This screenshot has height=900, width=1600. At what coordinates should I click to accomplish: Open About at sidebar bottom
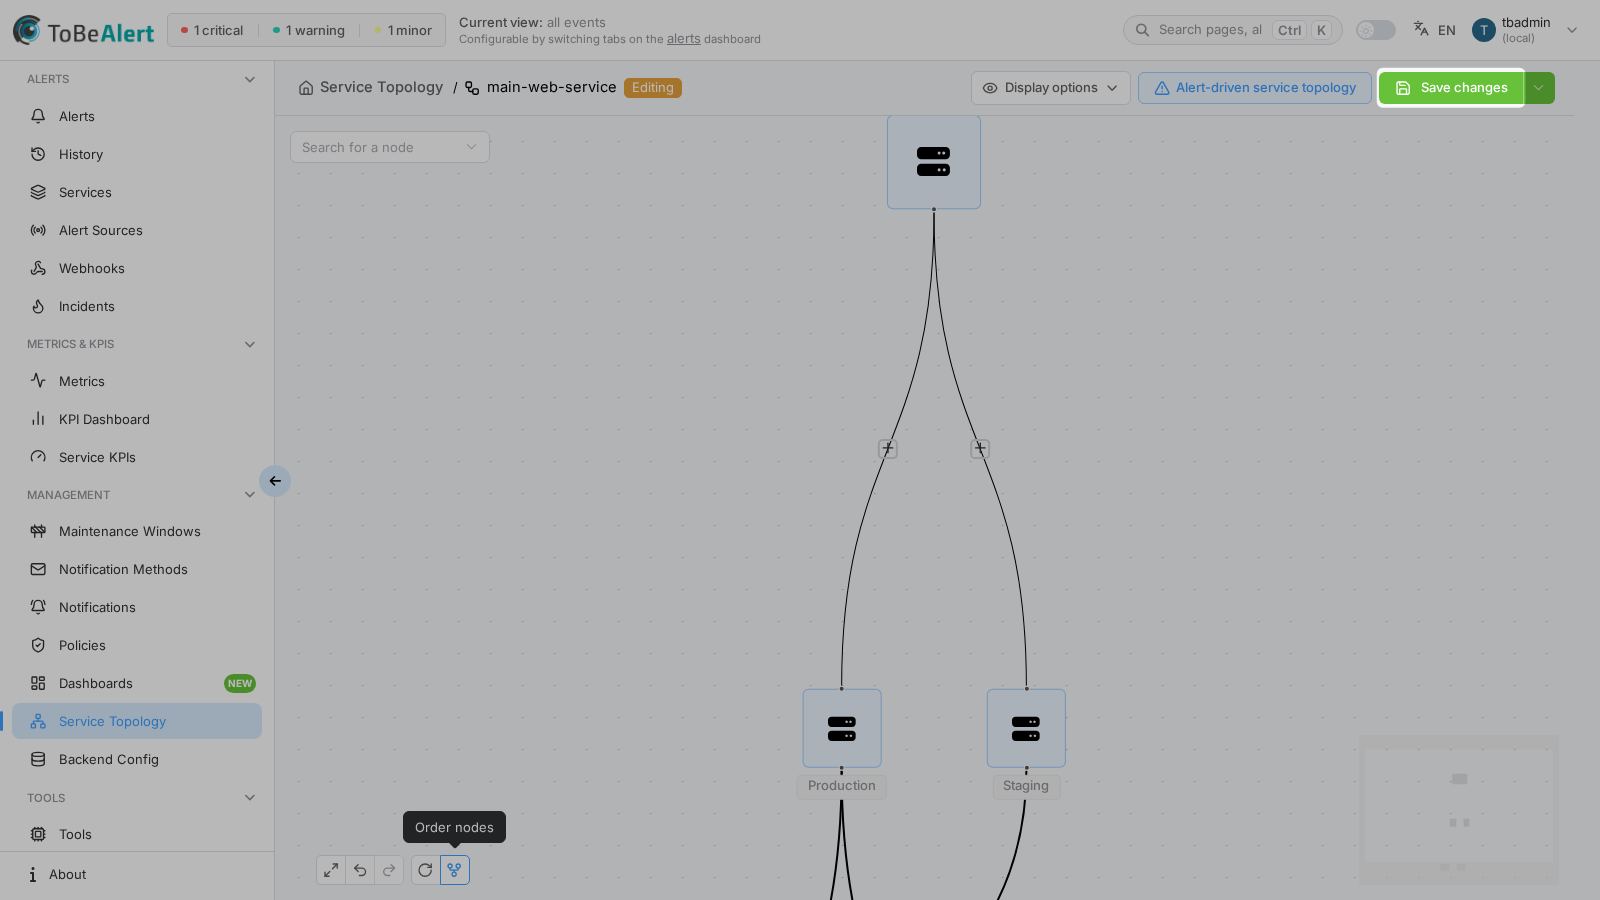coord(137,875)
